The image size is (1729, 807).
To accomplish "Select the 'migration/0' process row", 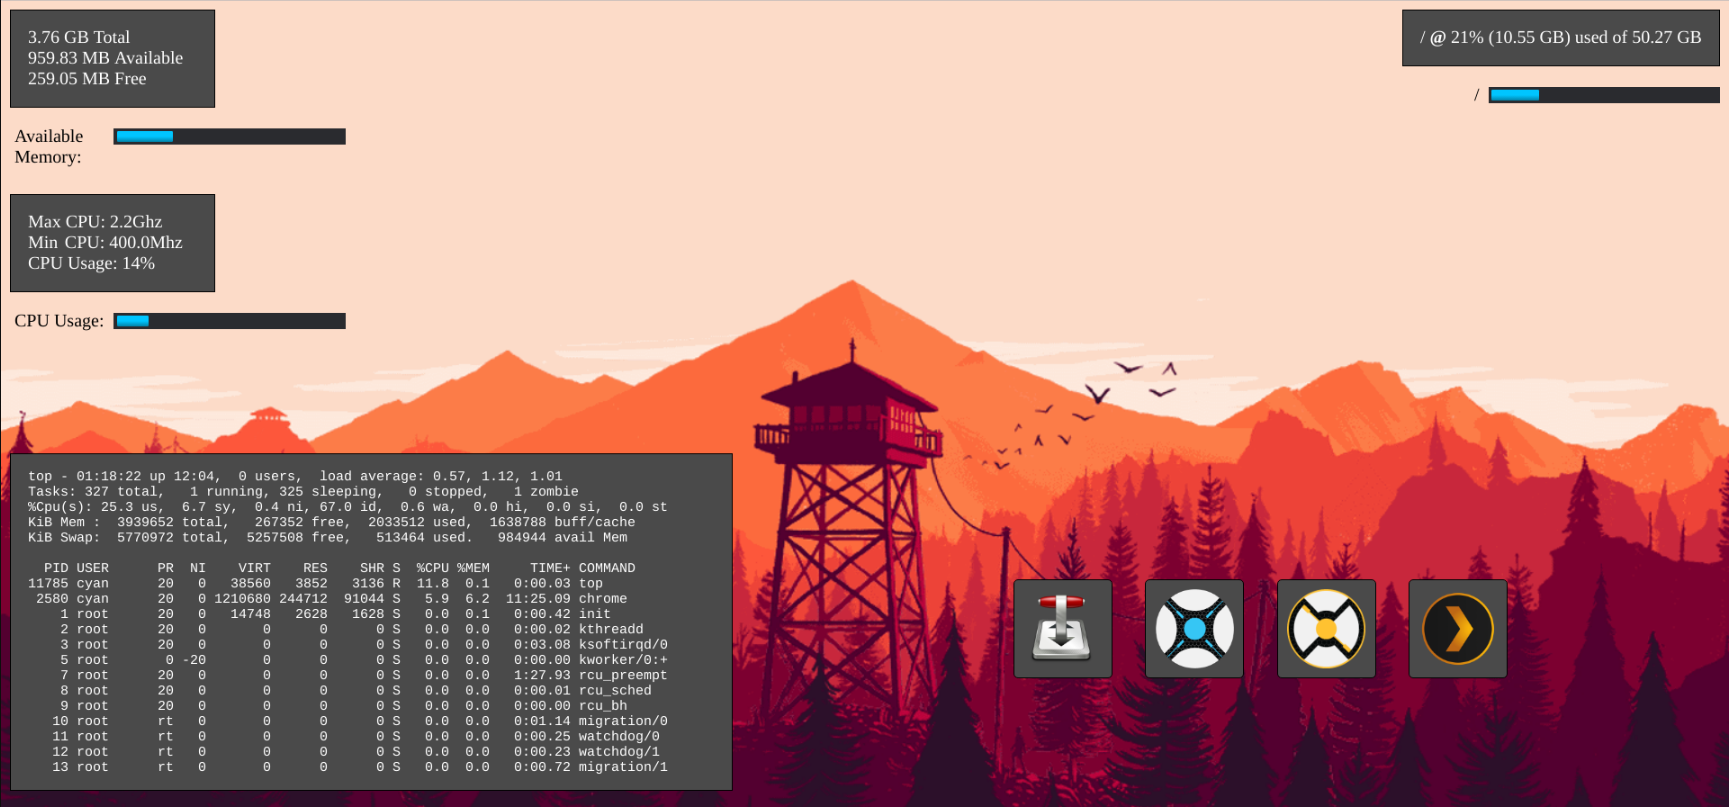I will coord(360,721).
